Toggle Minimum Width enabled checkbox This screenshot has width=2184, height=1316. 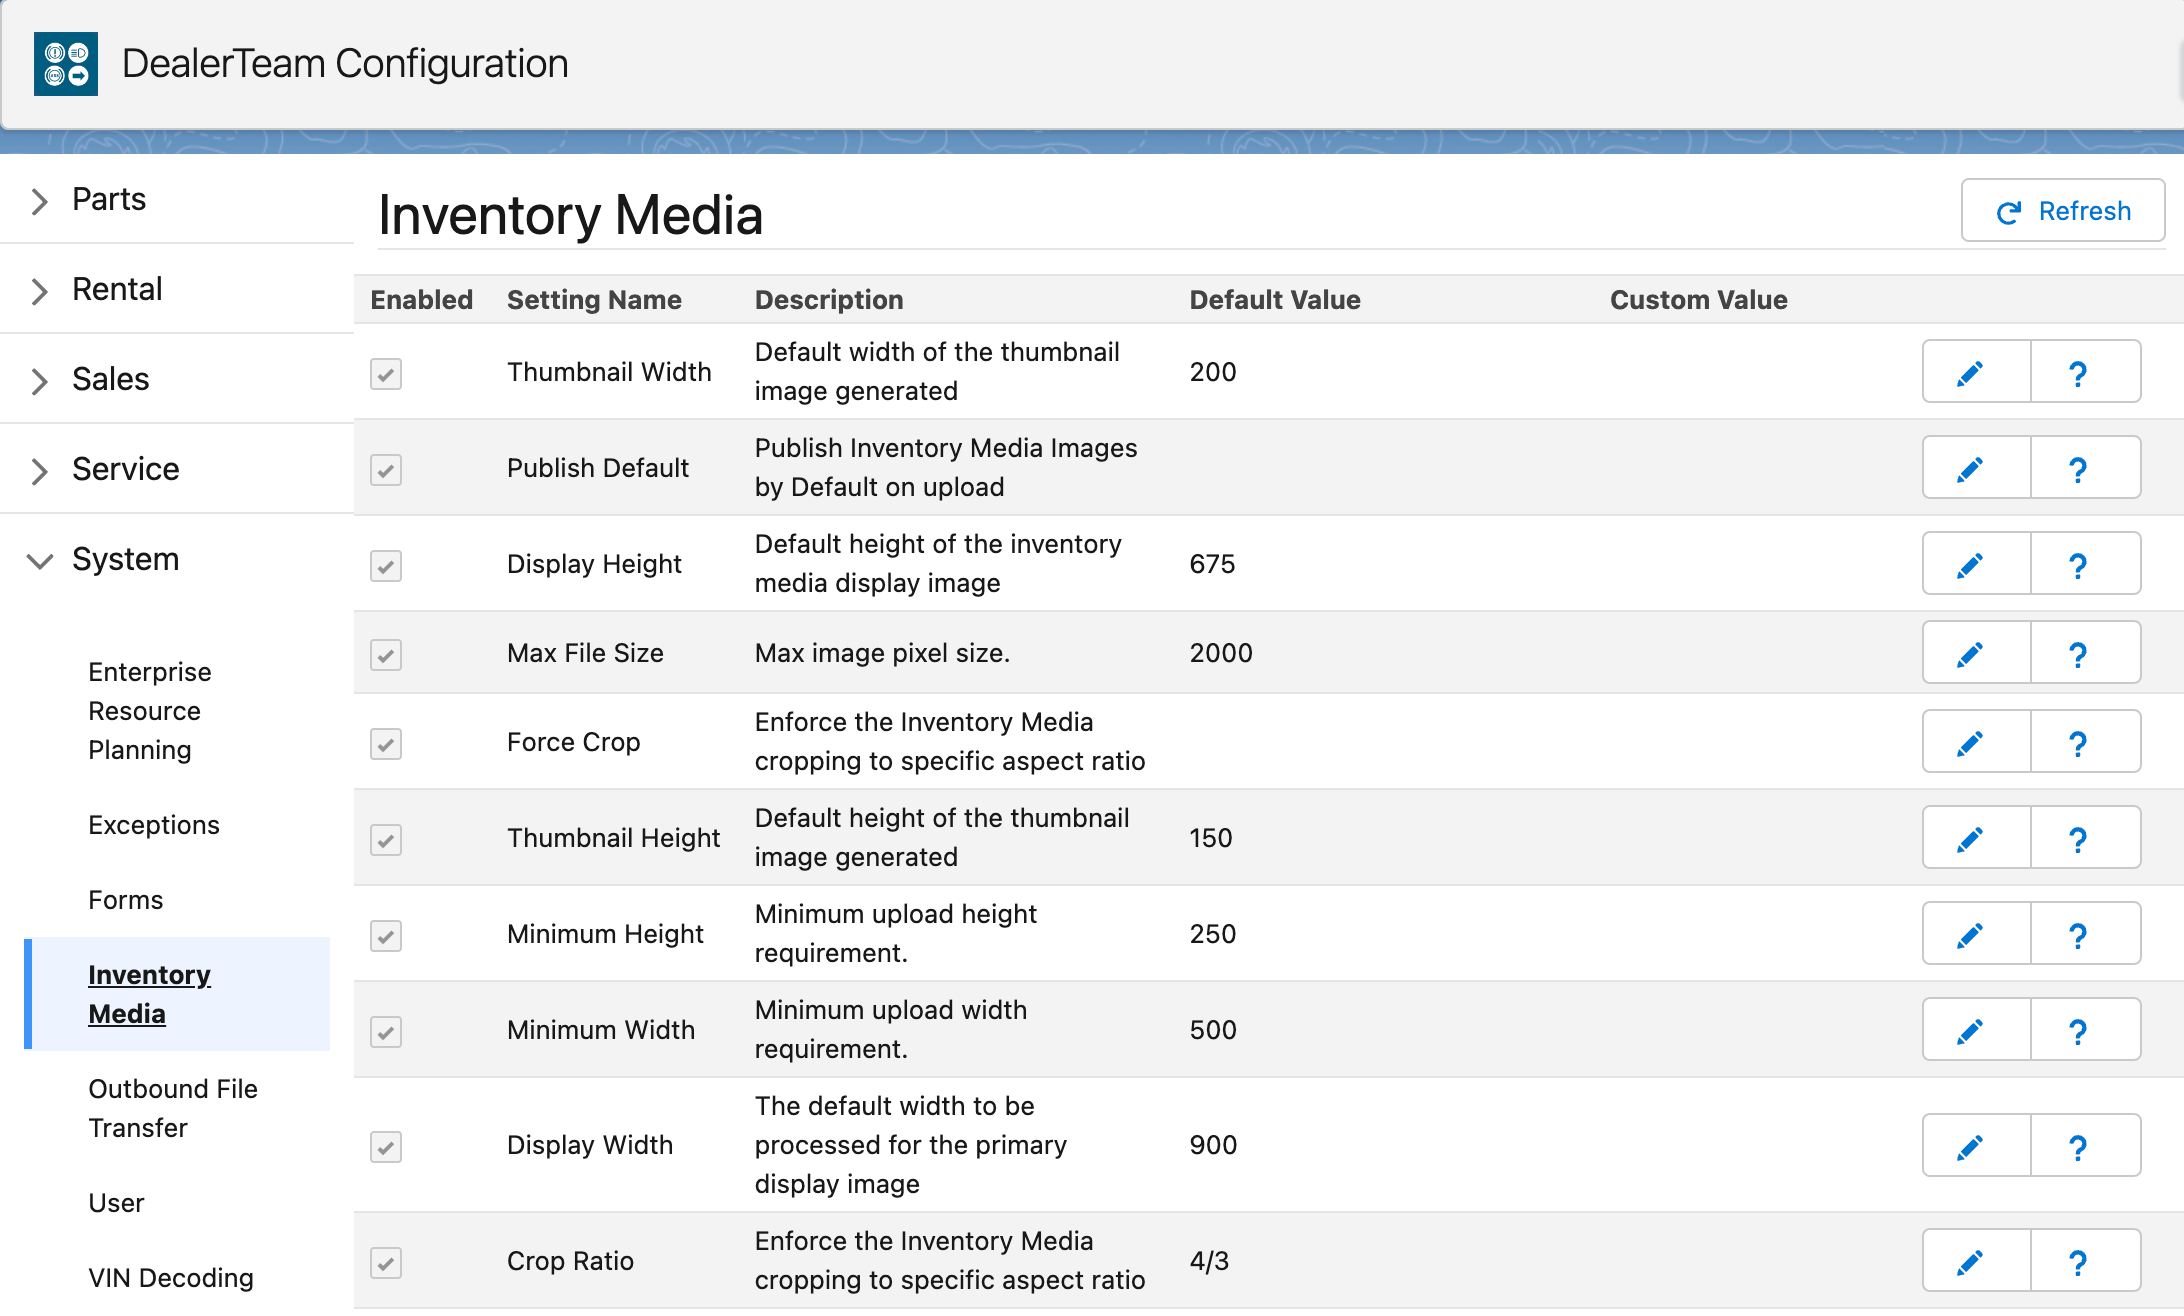coord(386,1032)
